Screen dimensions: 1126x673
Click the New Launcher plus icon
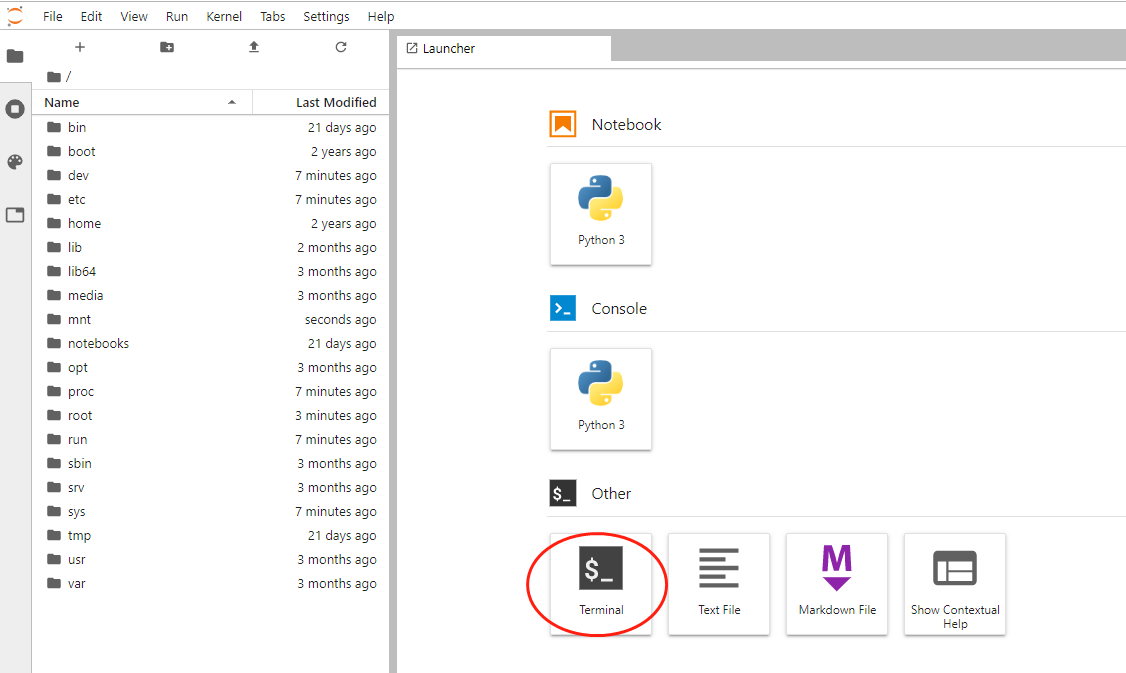point(80,47)
